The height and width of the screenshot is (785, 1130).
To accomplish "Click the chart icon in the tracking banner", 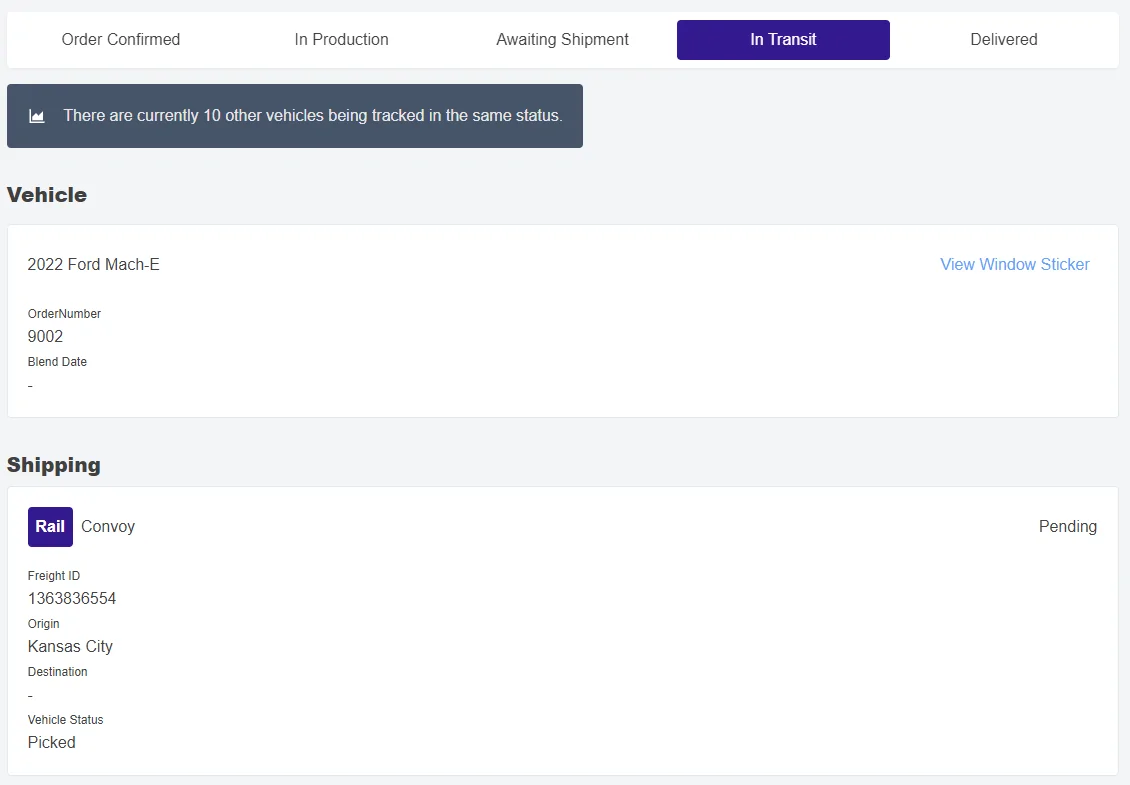I will [x=37, y=116].
